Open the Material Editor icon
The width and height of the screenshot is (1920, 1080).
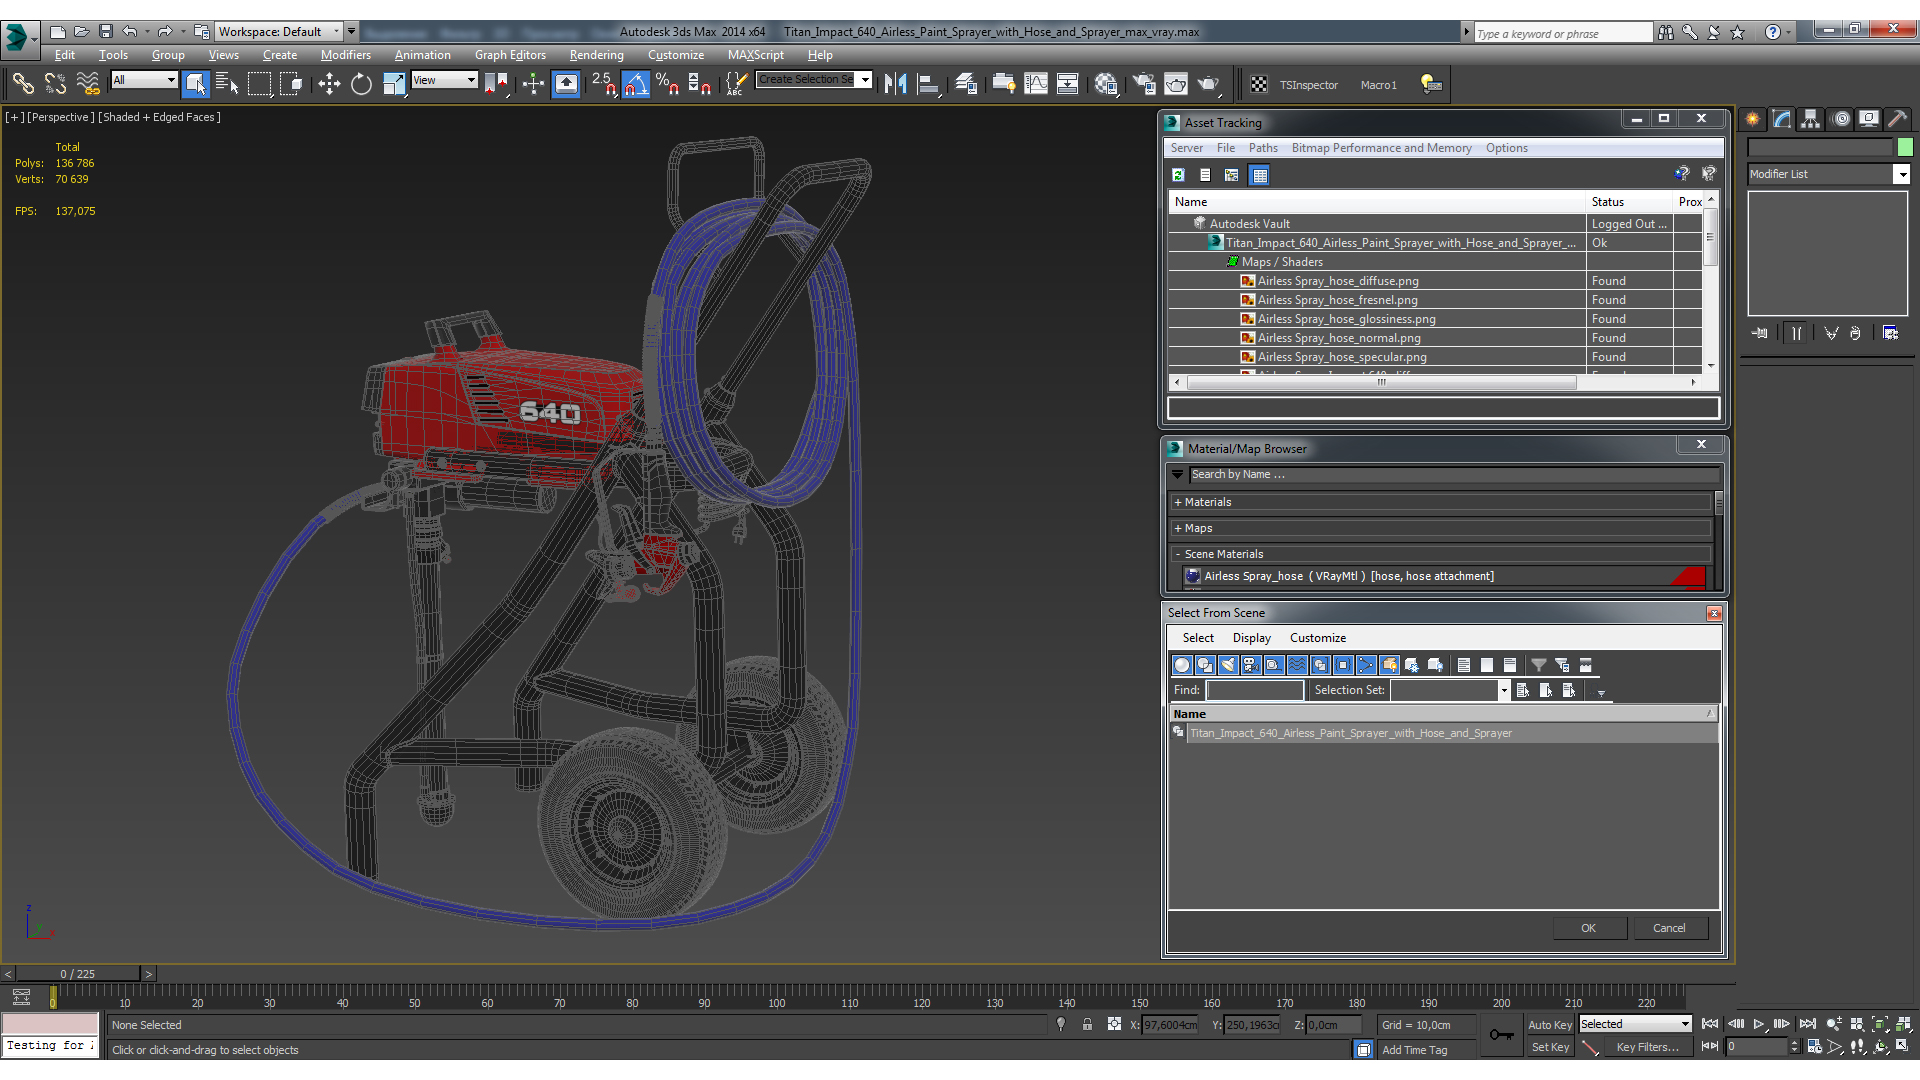1105,84
